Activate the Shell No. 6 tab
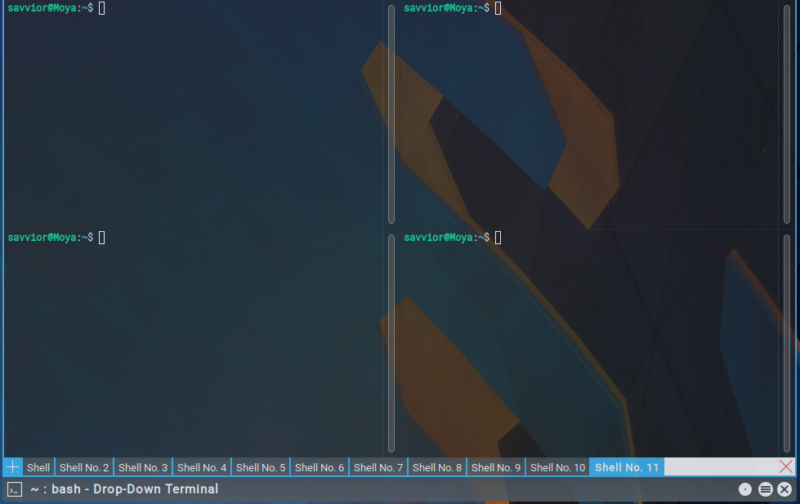This screenshot has width=800, height=504. point(320,467)
